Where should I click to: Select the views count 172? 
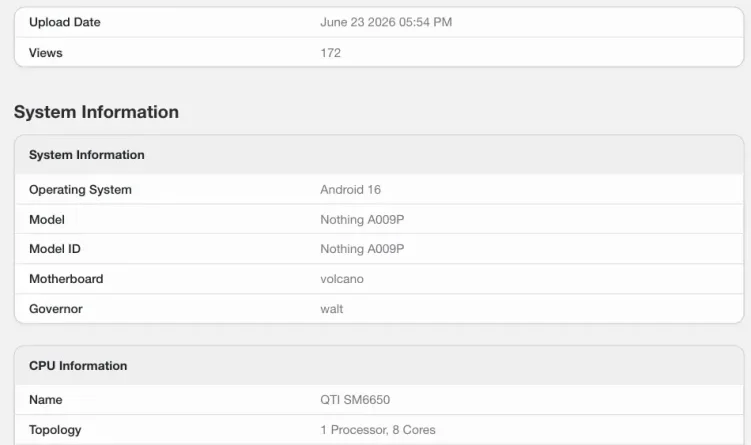(x=330, y=53)
